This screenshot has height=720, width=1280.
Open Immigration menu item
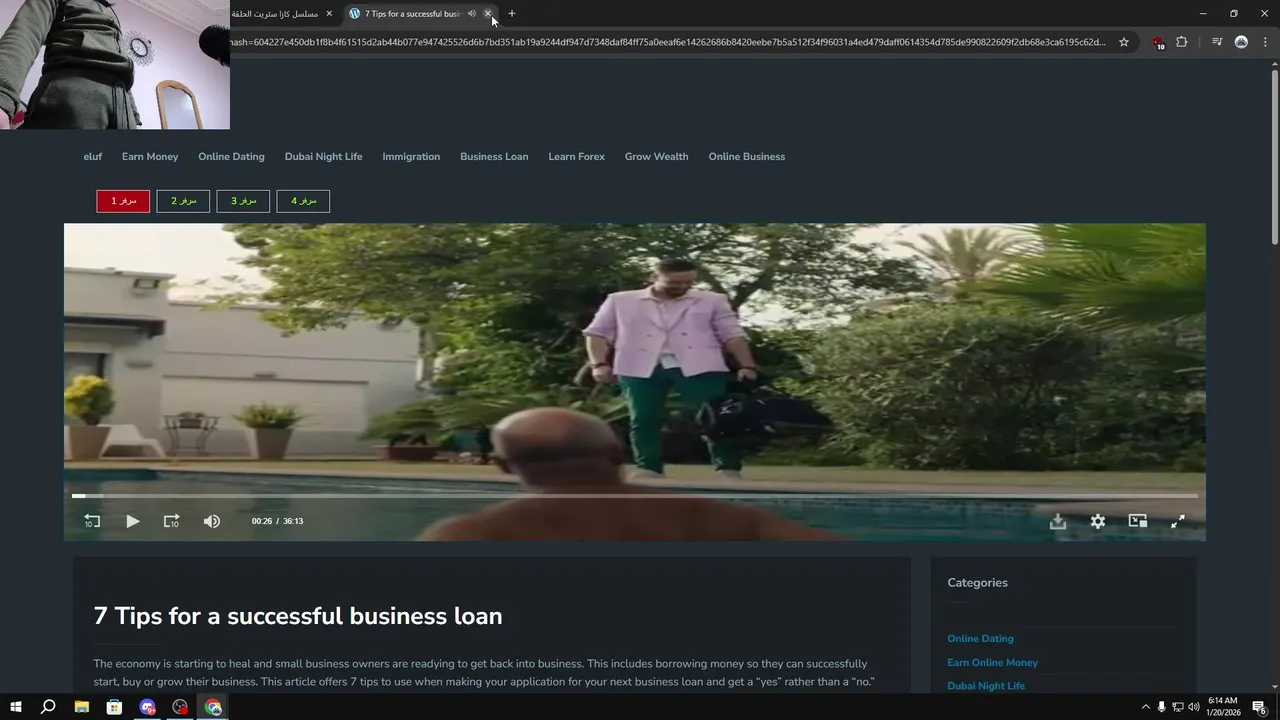[411, 157]
